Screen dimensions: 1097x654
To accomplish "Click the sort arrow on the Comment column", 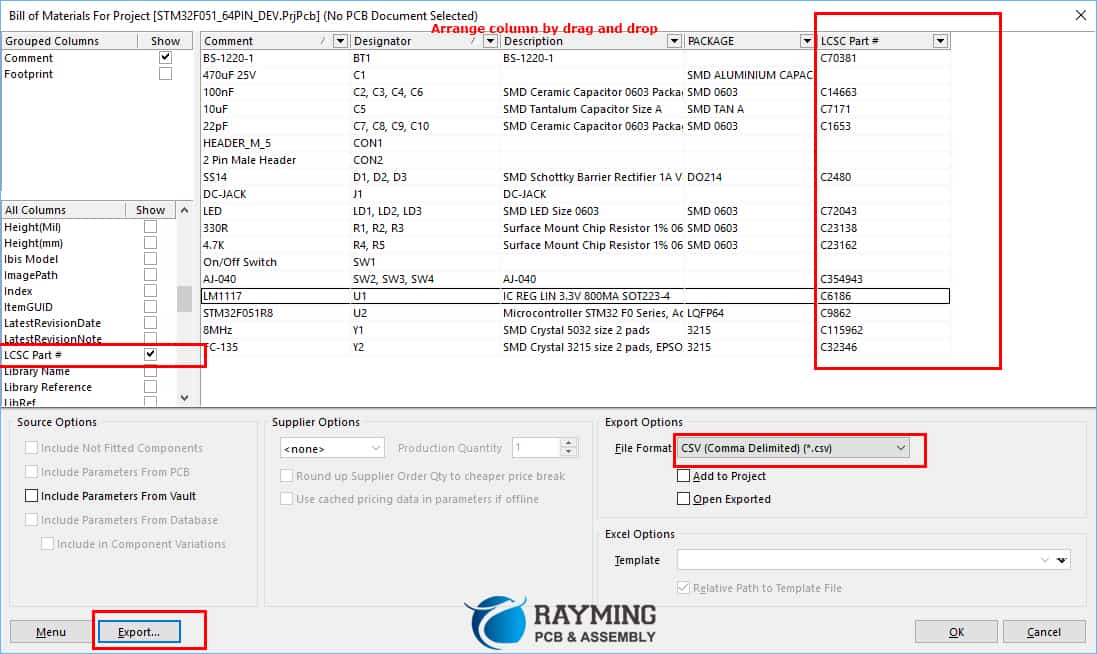I will click(x=322, y=40).
